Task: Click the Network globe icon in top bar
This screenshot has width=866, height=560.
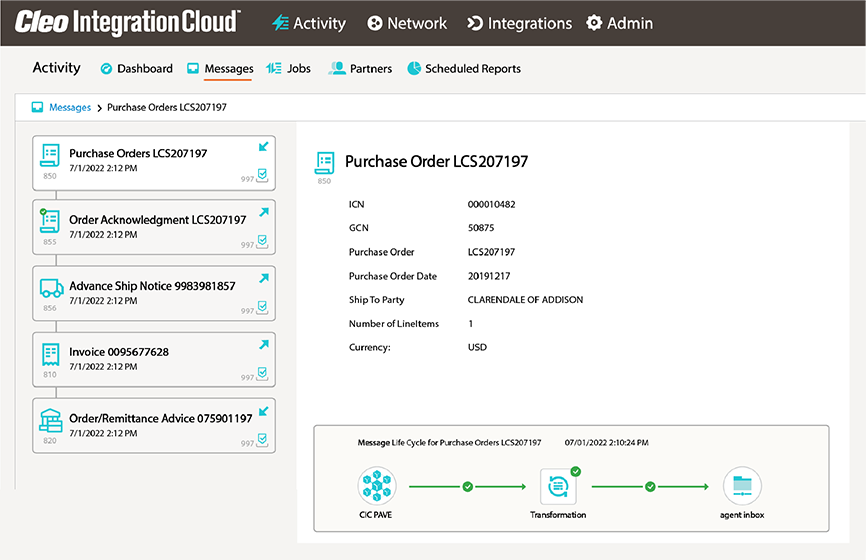Action: click(x=374, y=23)
